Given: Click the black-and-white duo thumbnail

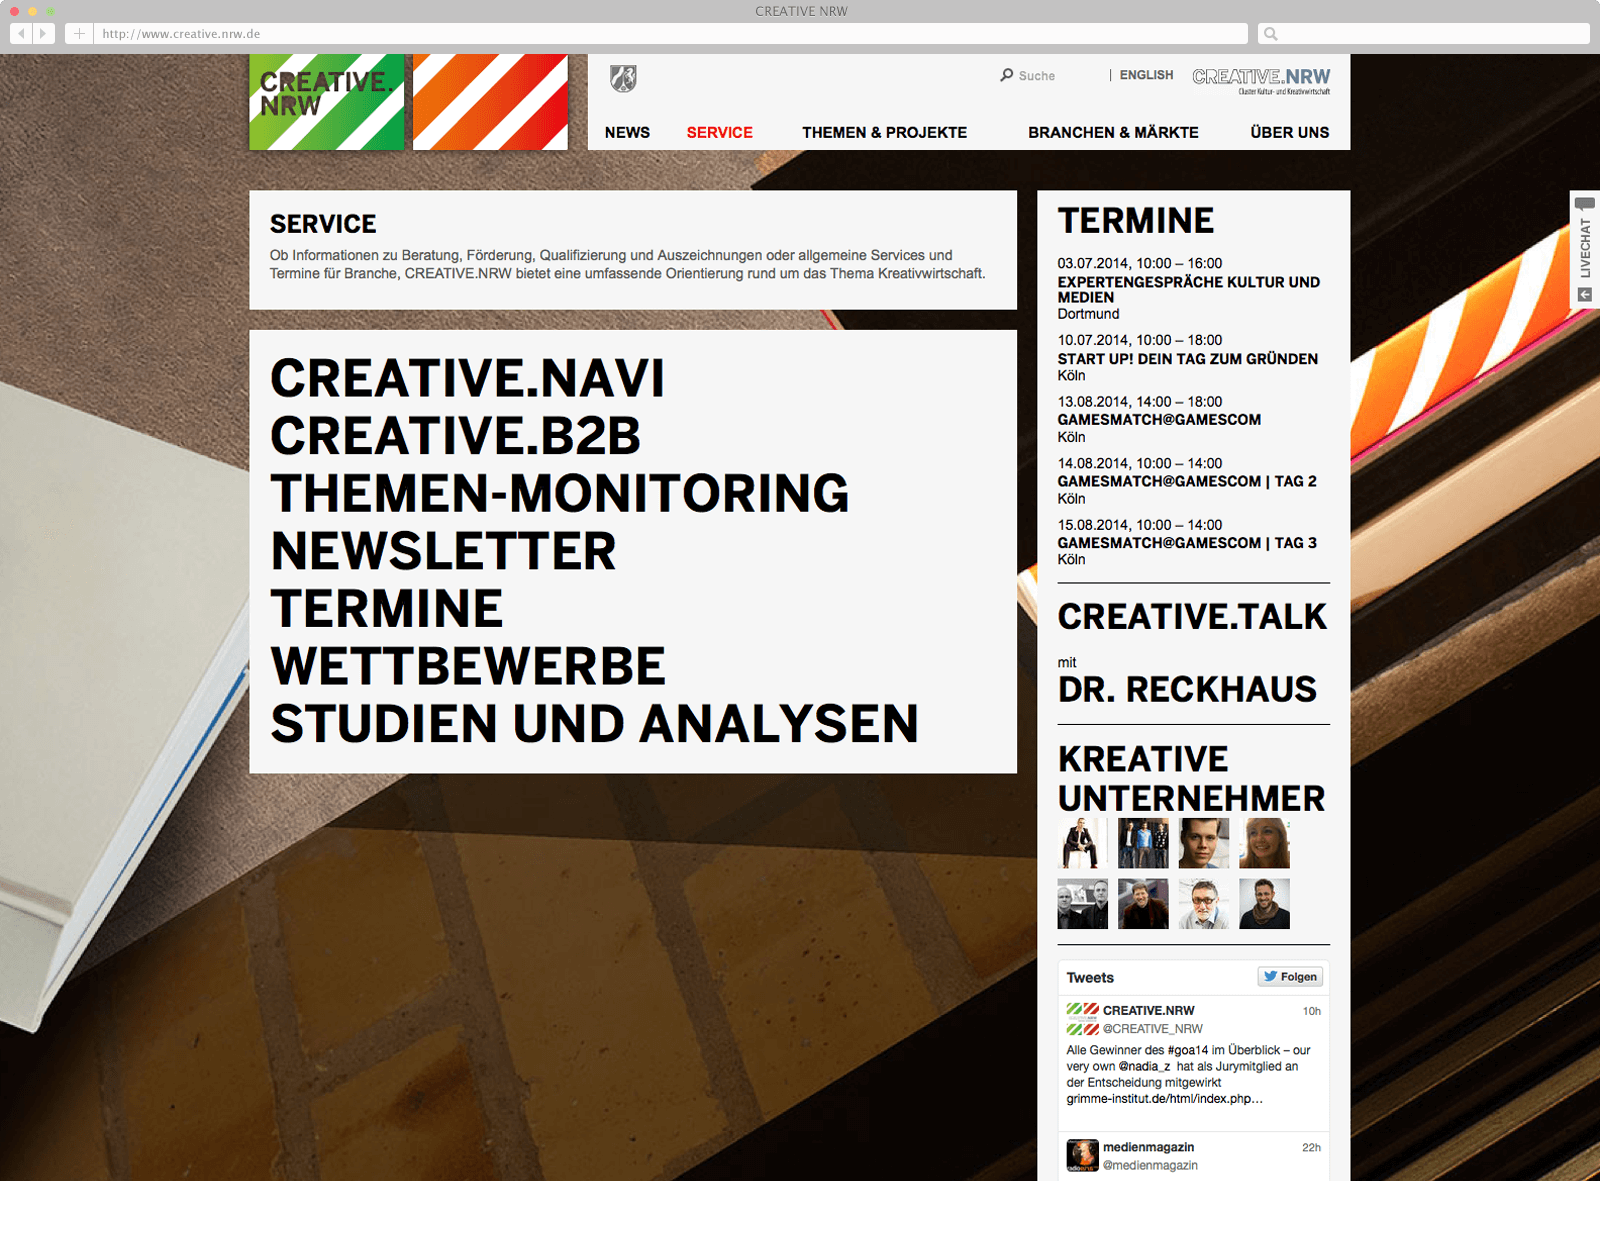Looking at the screenshot, I should point(1083,904).
